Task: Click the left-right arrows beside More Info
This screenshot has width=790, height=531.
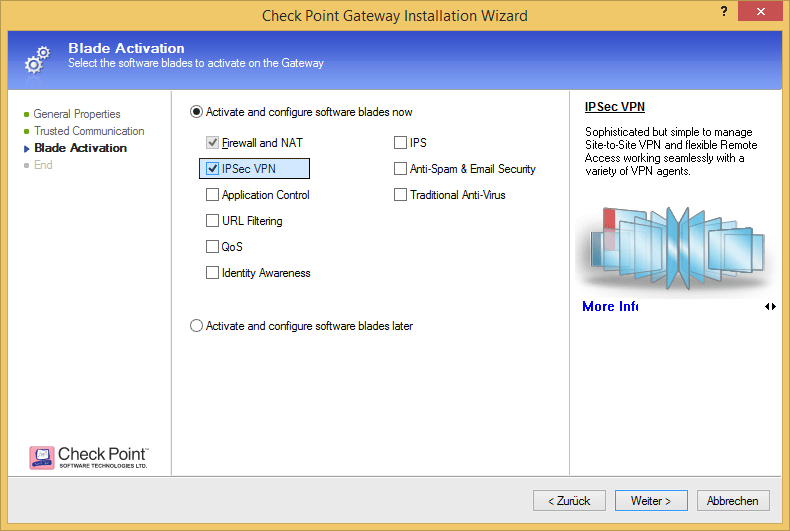Action: [x=770, y=306]
